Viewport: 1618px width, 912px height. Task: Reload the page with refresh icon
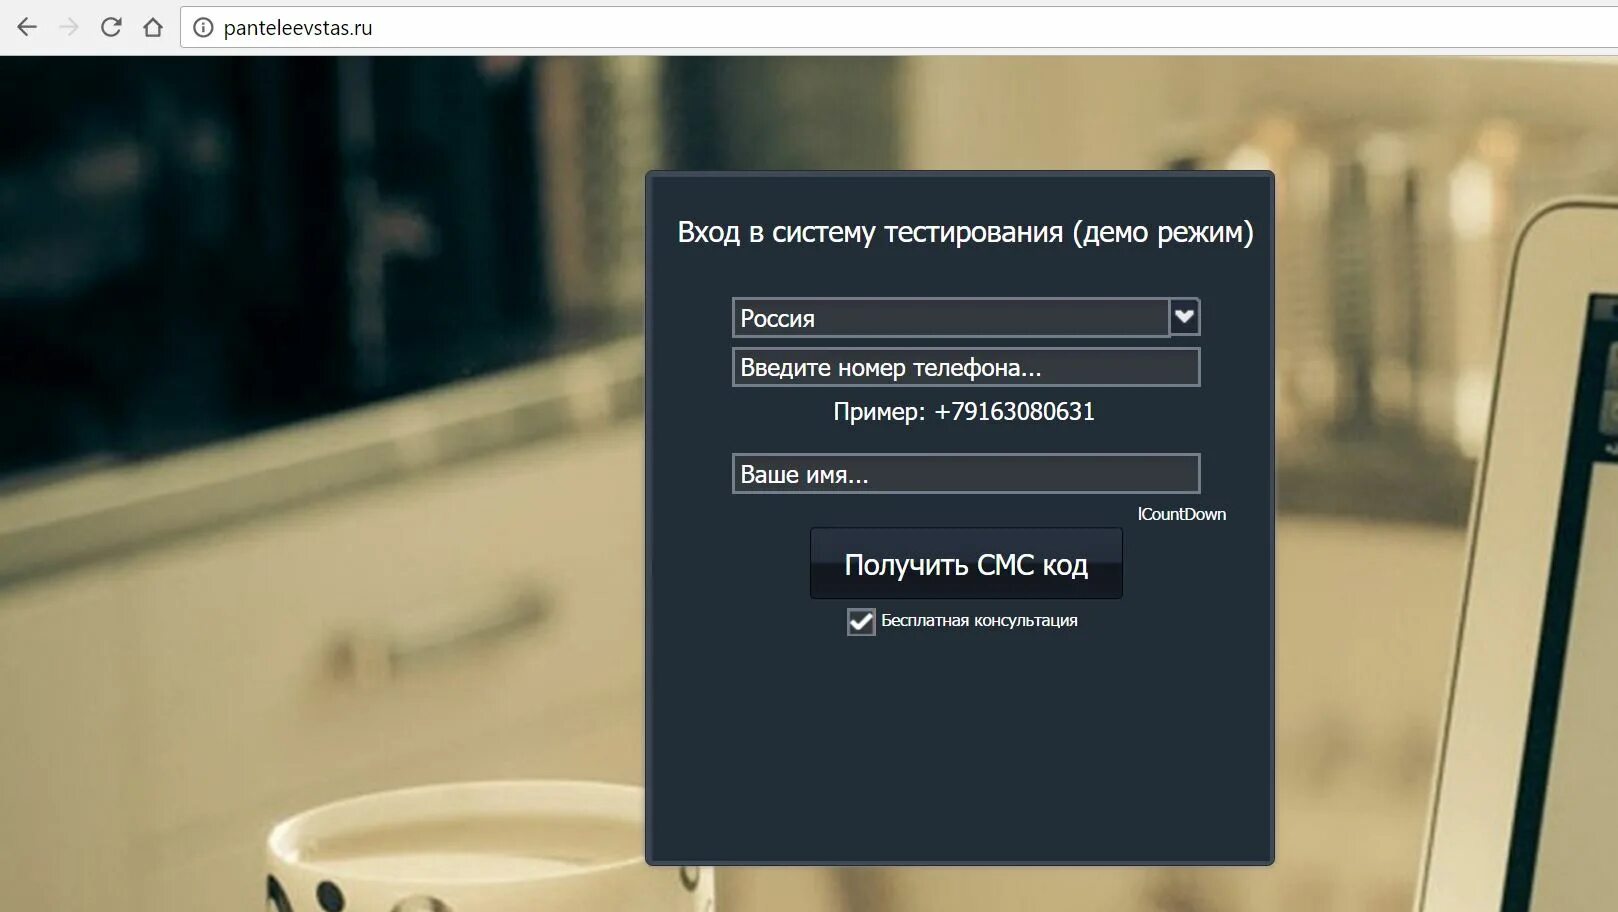pos(111,27)
